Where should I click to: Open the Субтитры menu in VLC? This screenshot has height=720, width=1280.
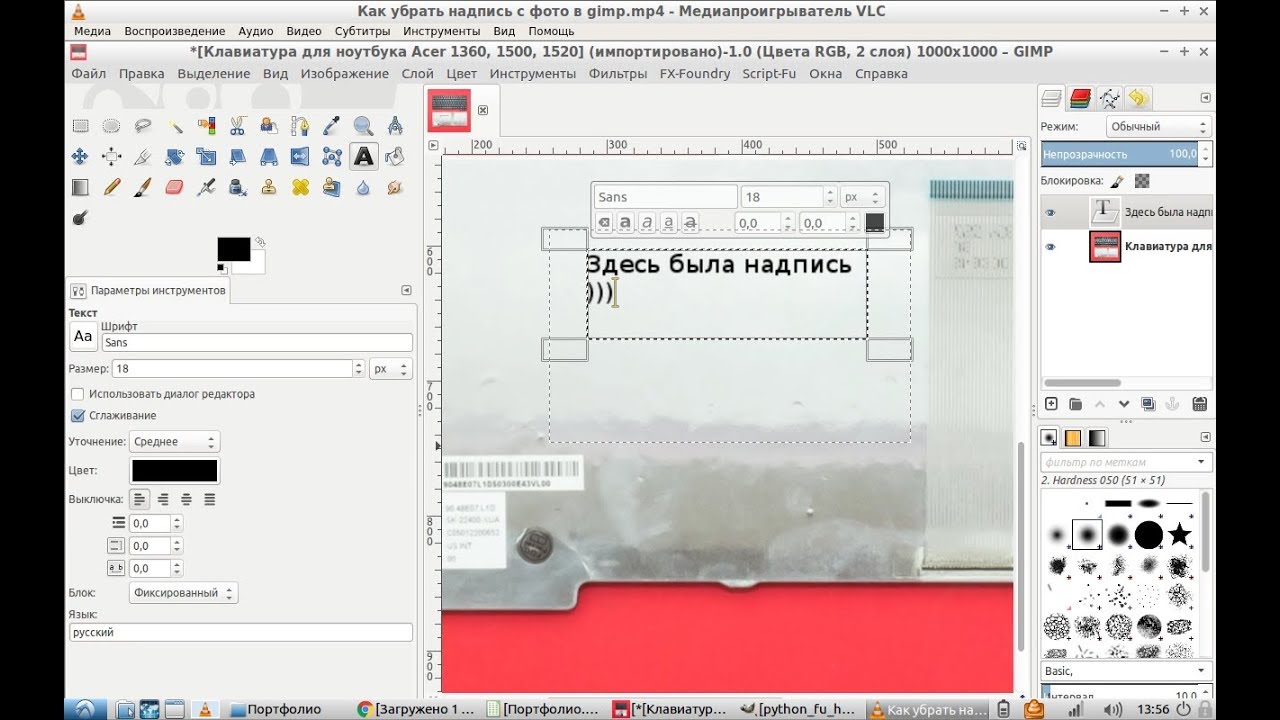click(x=363, y=31)
